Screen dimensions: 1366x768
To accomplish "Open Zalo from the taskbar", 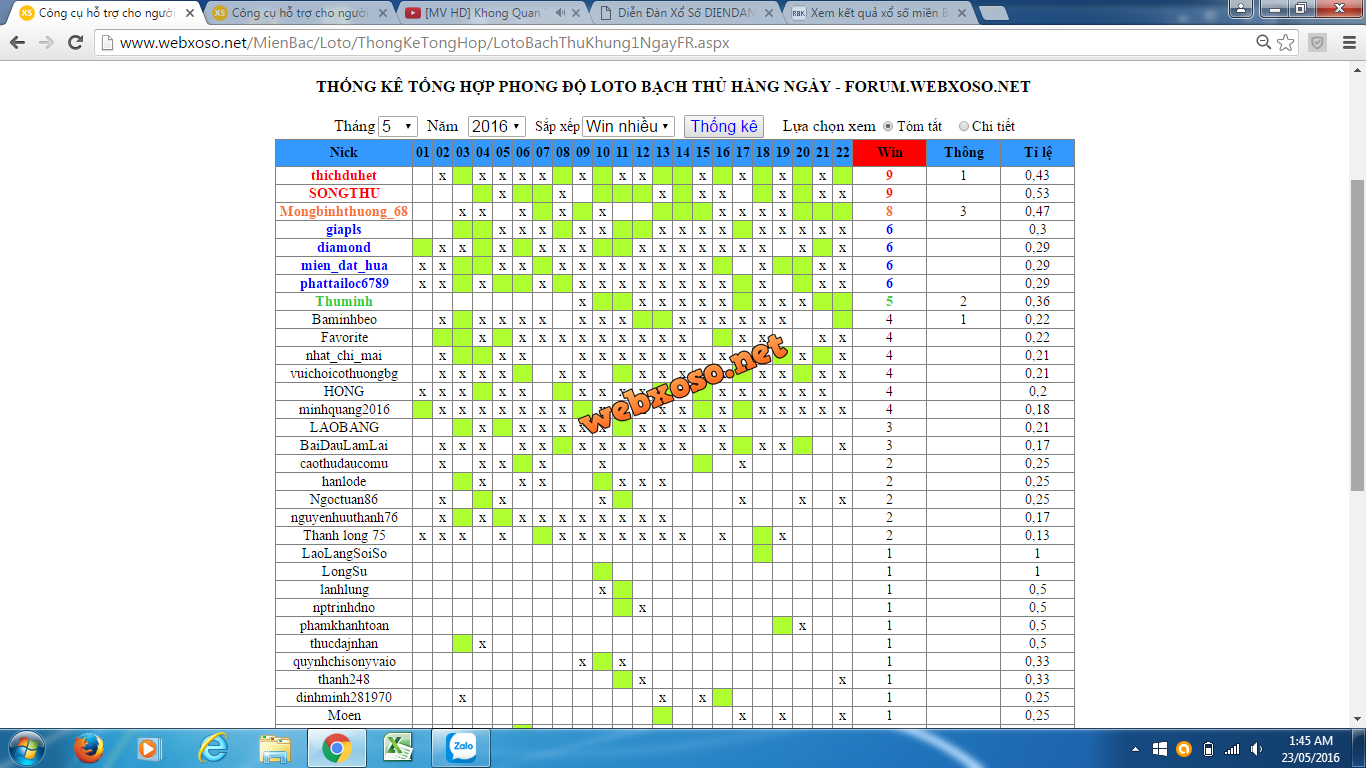I will 461,747.
